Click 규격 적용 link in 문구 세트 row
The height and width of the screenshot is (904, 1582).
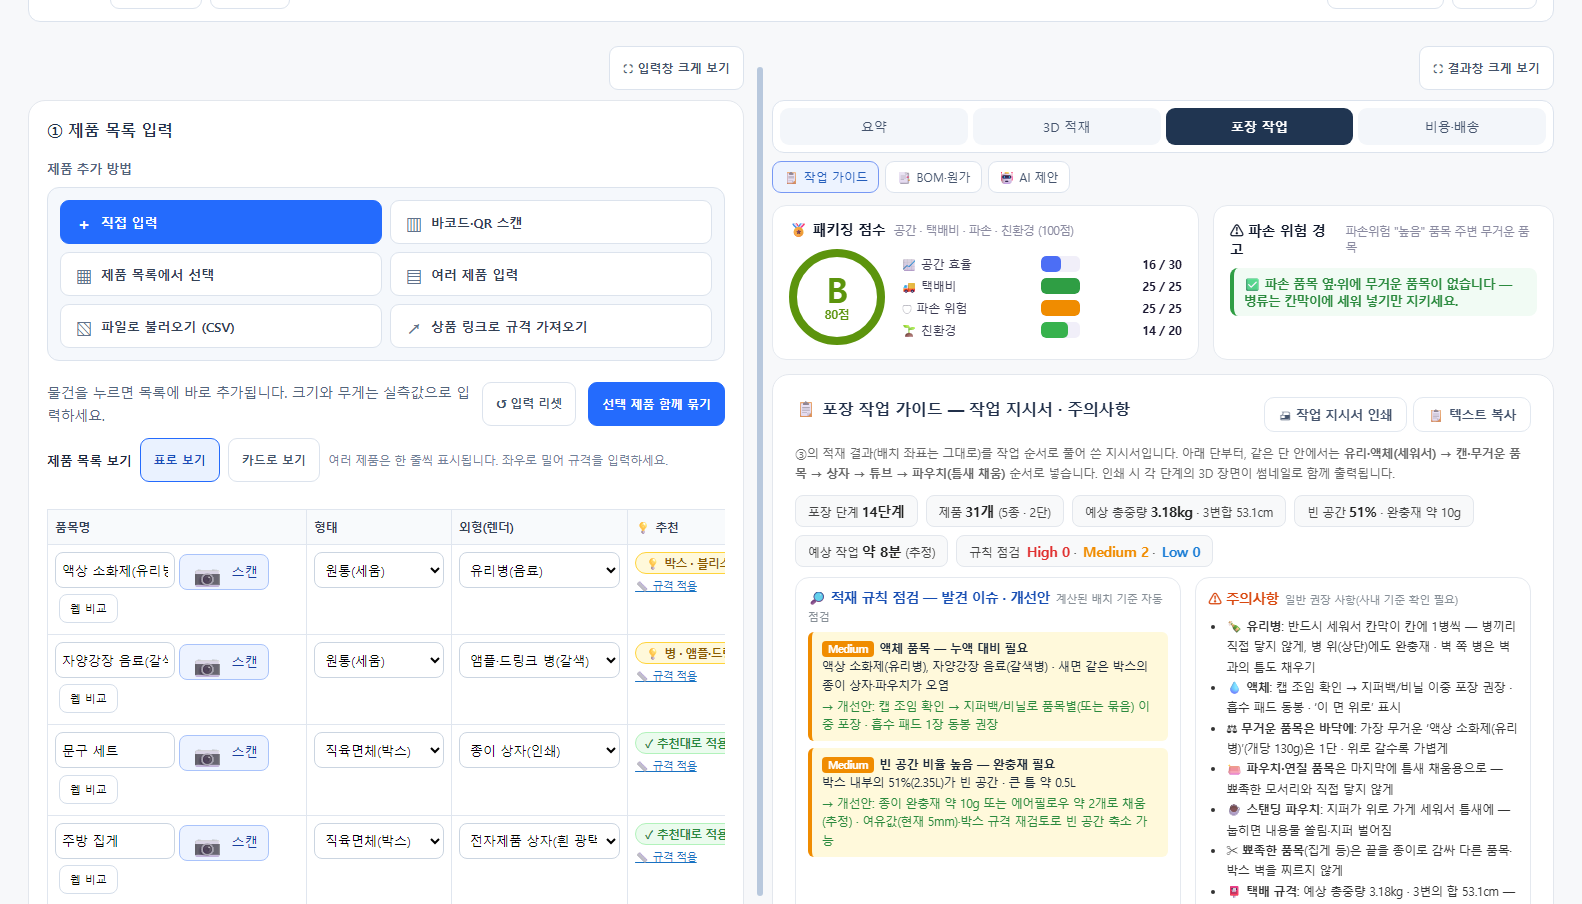click(x=666, y=766)
